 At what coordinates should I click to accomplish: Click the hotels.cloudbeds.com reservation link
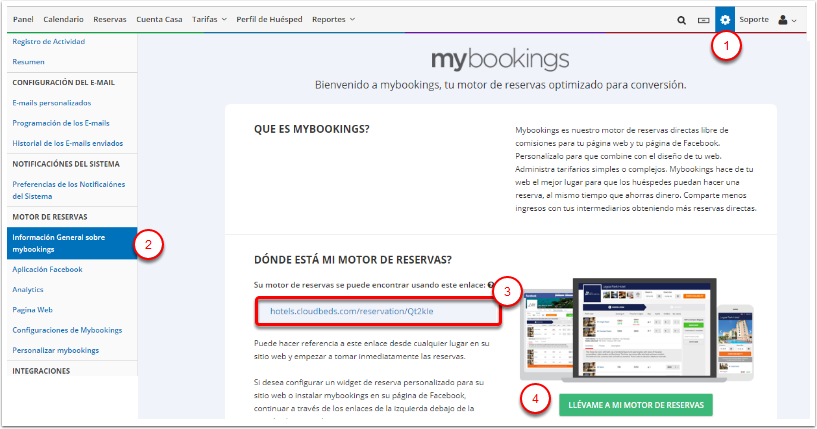pyautogui.click(x=352, y=311)
